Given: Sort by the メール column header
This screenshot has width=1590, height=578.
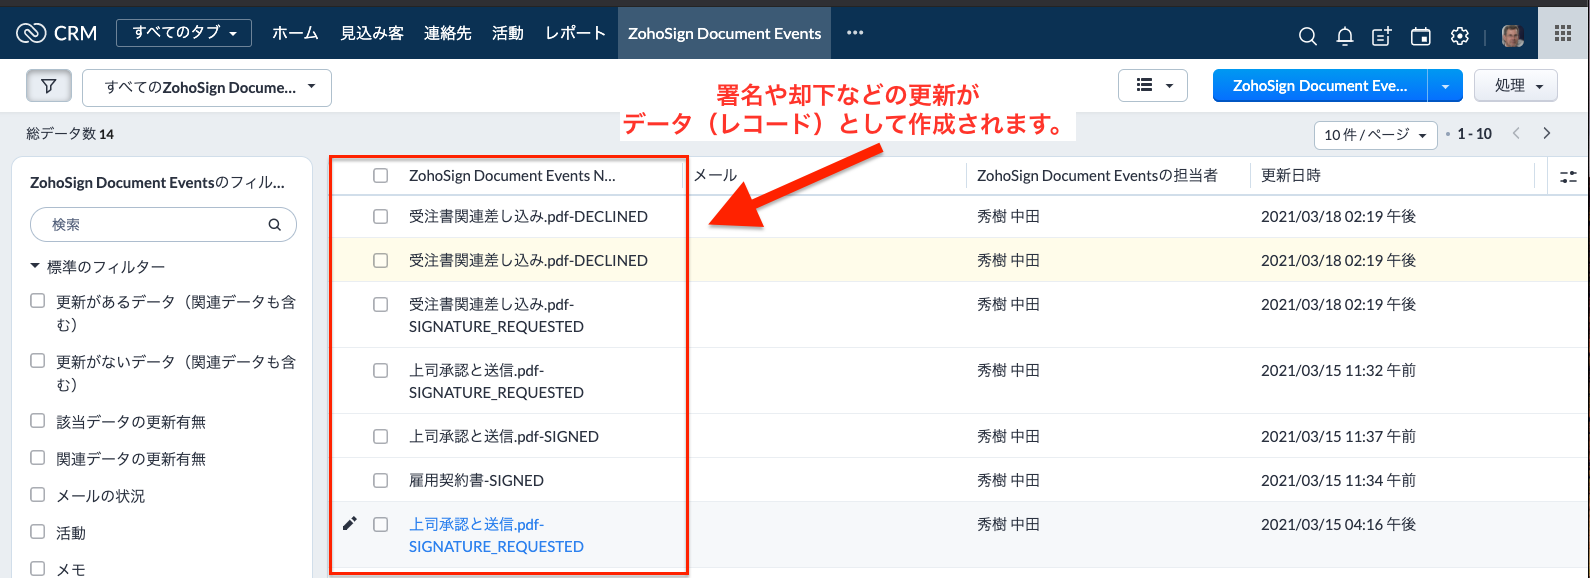Looking at the screenshot, I should [716, 175].
